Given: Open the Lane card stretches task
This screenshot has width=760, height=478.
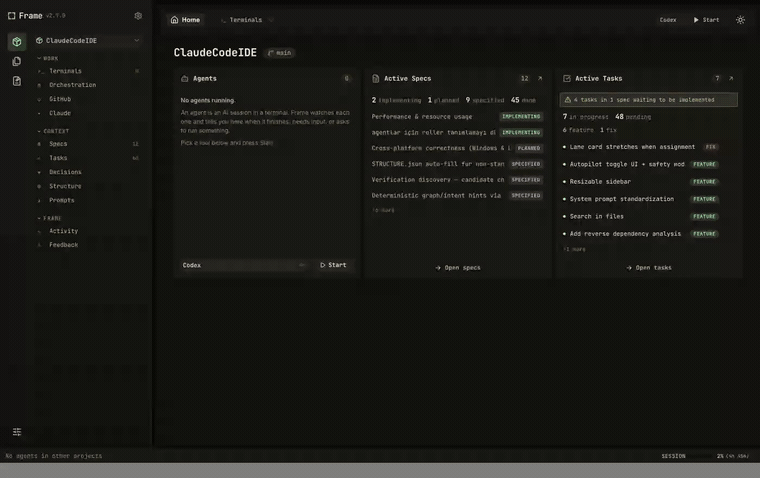Looking at the screenshot, I should point(641,147).
